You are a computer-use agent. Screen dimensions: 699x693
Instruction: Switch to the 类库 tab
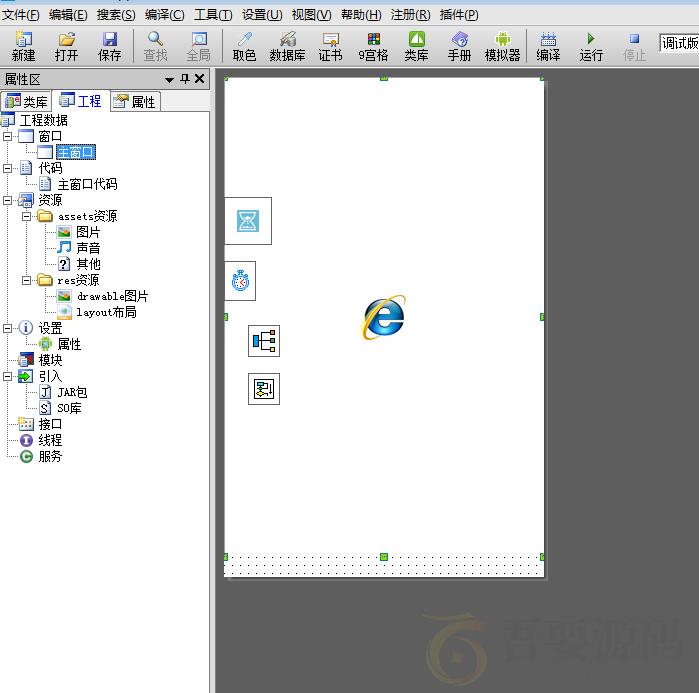pos(26,102)
